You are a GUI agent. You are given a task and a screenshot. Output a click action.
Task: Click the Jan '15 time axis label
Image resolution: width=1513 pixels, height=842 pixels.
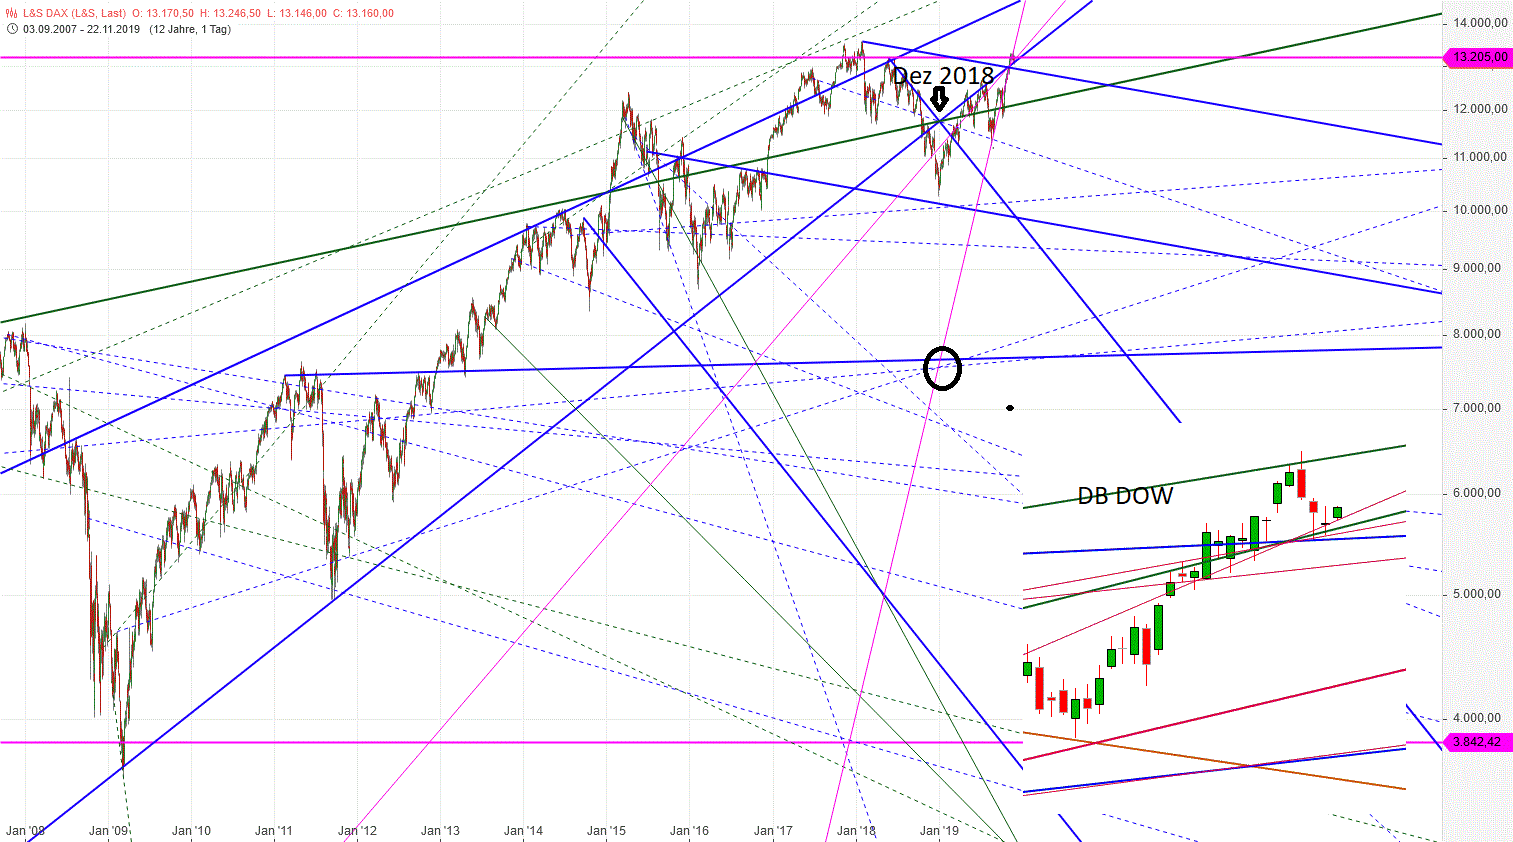pos(607,831)
